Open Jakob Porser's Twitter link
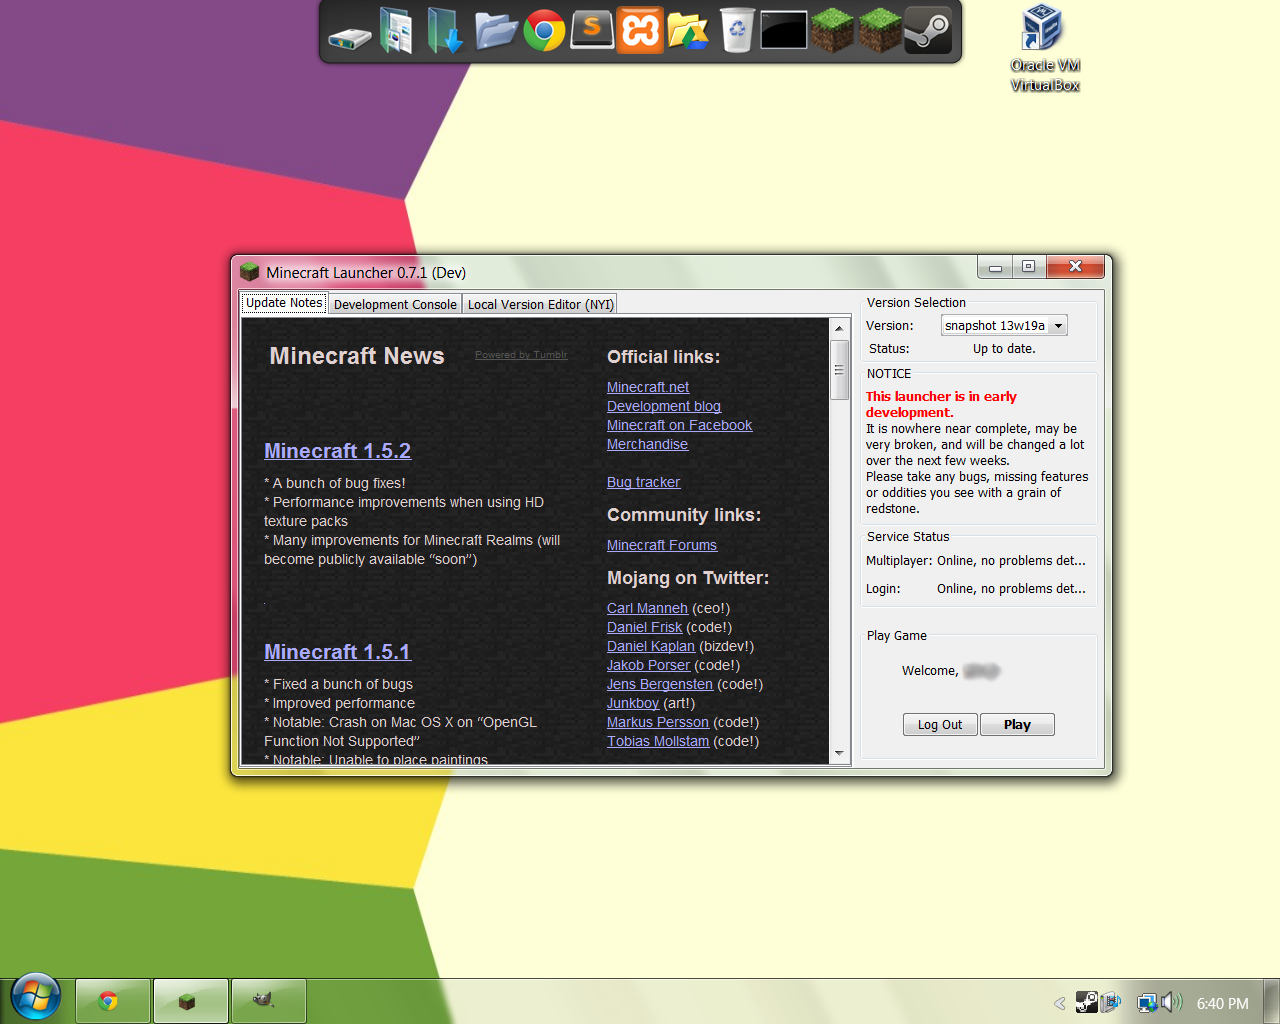 coord(649,665)
